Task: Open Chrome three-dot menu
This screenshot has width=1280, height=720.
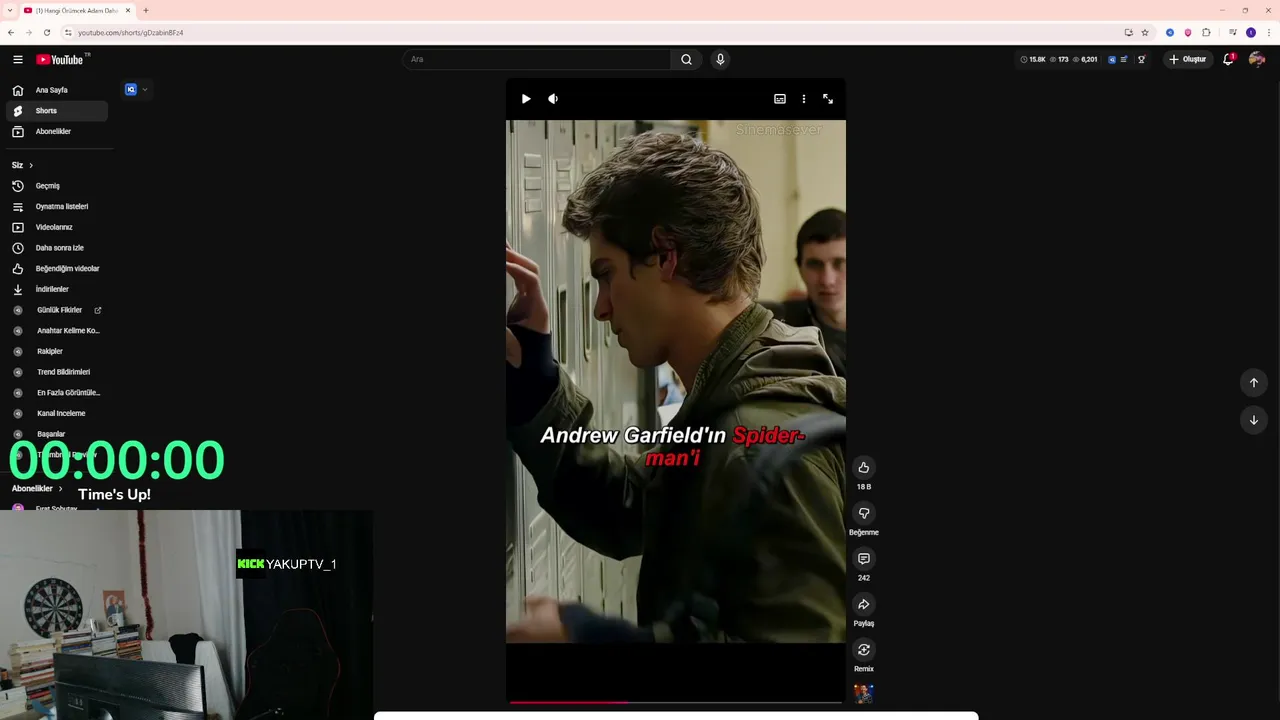Action: coord(1269,32)
